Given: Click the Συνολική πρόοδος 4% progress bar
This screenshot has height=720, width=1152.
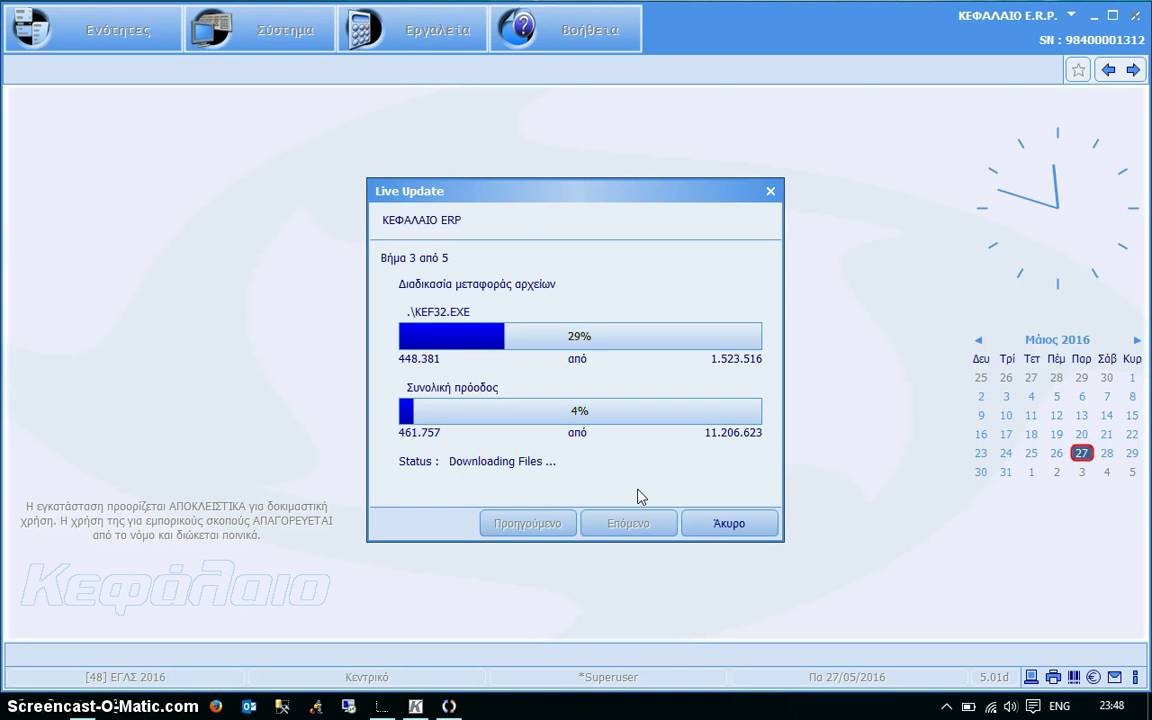Looking at the screenshot, I should [580, 411].
